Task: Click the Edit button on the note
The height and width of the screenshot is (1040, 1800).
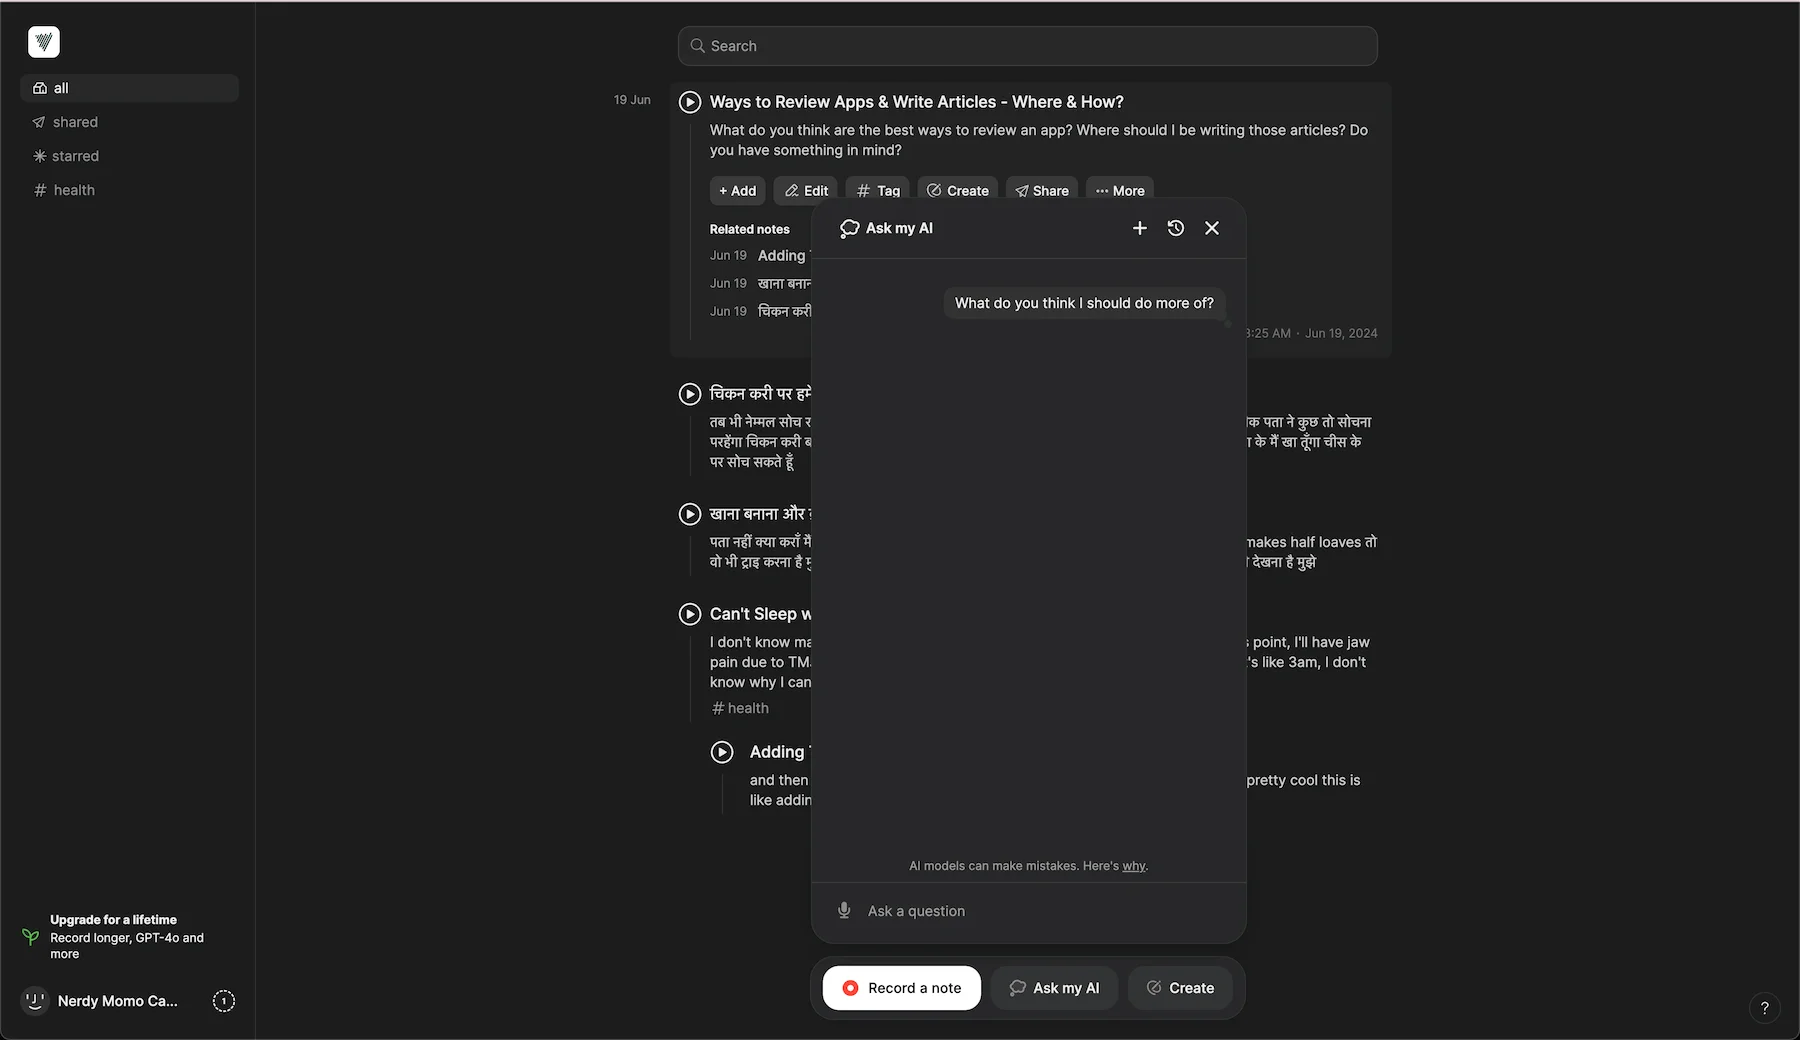Action: (x=806, y=190)
